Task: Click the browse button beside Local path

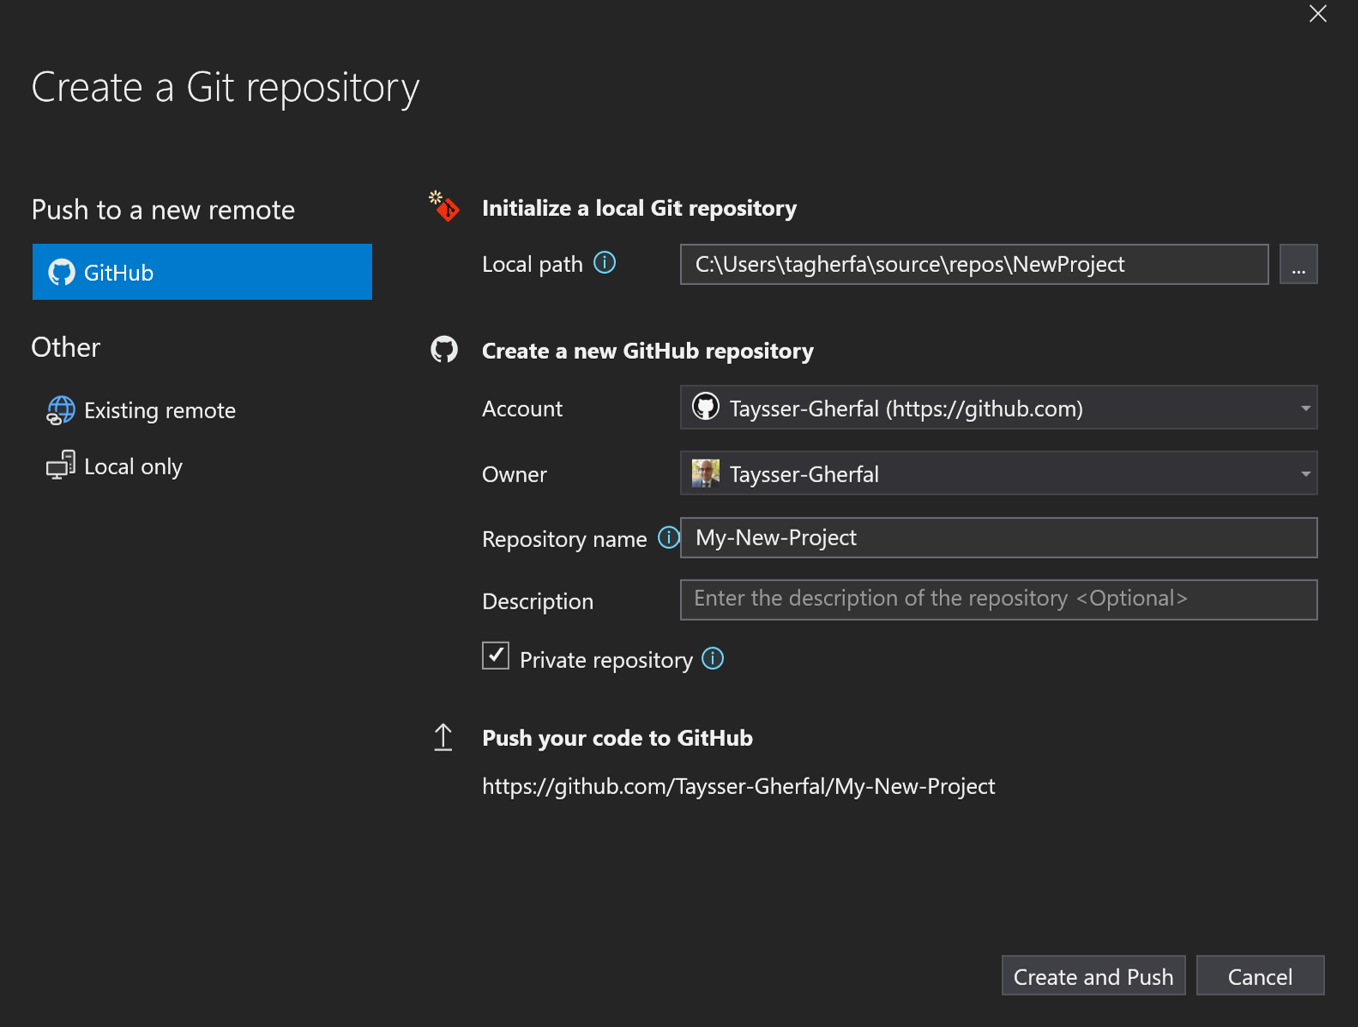Action: click(x=1298, y=263)
